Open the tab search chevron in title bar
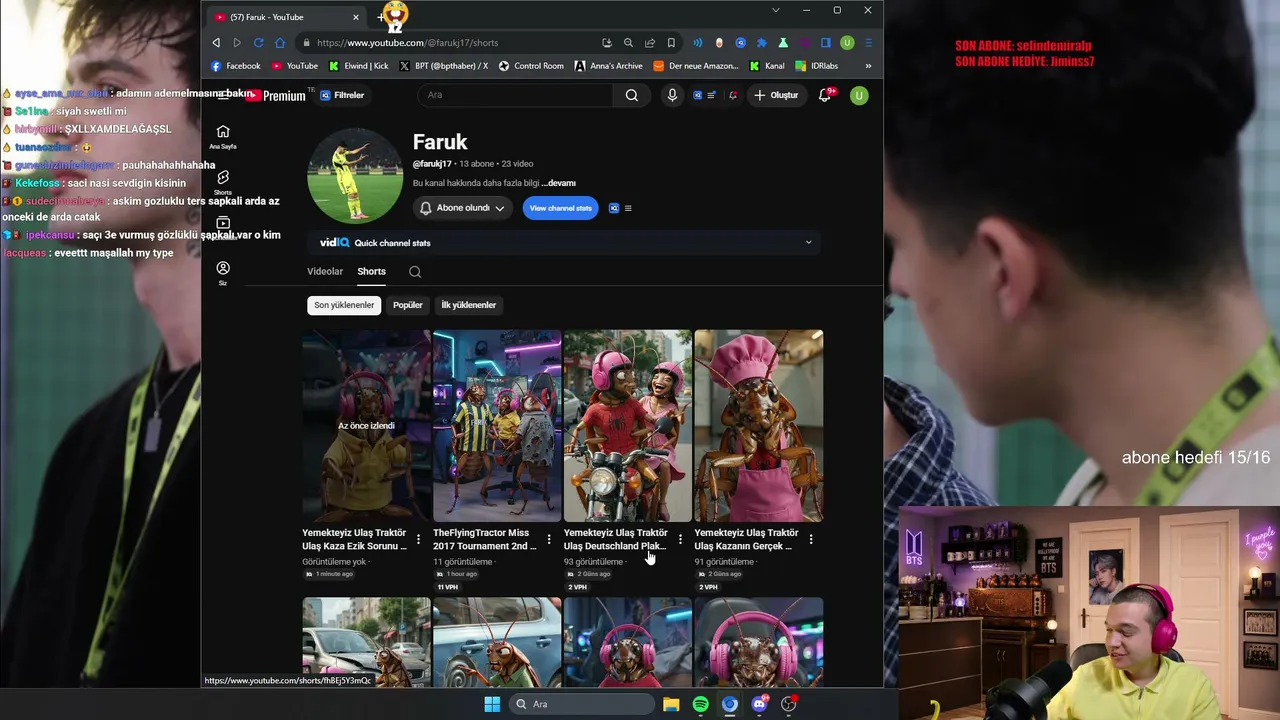Screen dimensions: 1280x720 pos(775,10)
